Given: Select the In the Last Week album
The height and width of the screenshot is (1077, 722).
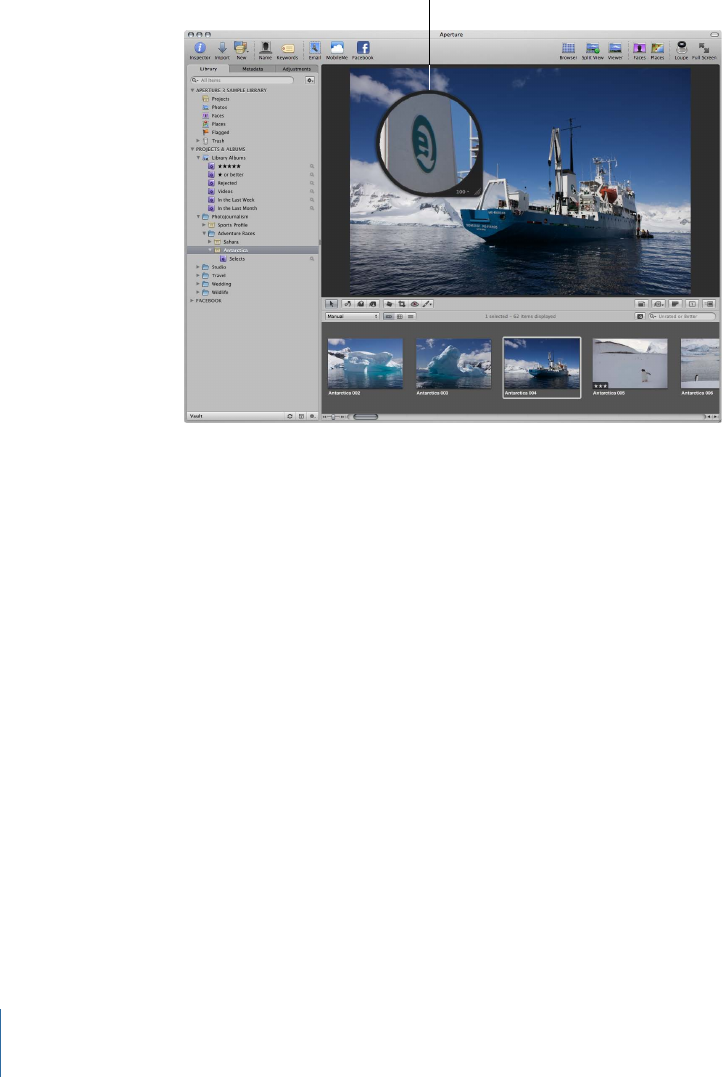Looking at the screenshot, I should coord(236,199).
